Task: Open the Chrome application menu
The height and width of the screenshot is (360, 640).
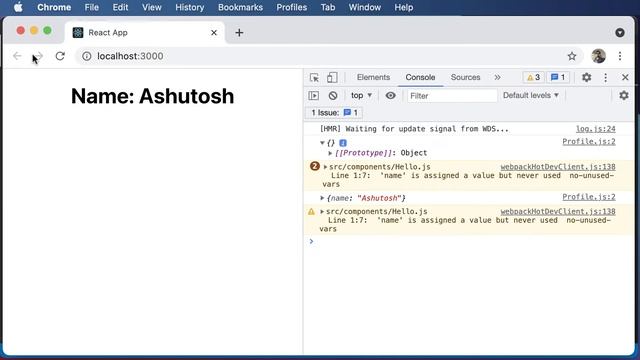Action: click(54, 7)
